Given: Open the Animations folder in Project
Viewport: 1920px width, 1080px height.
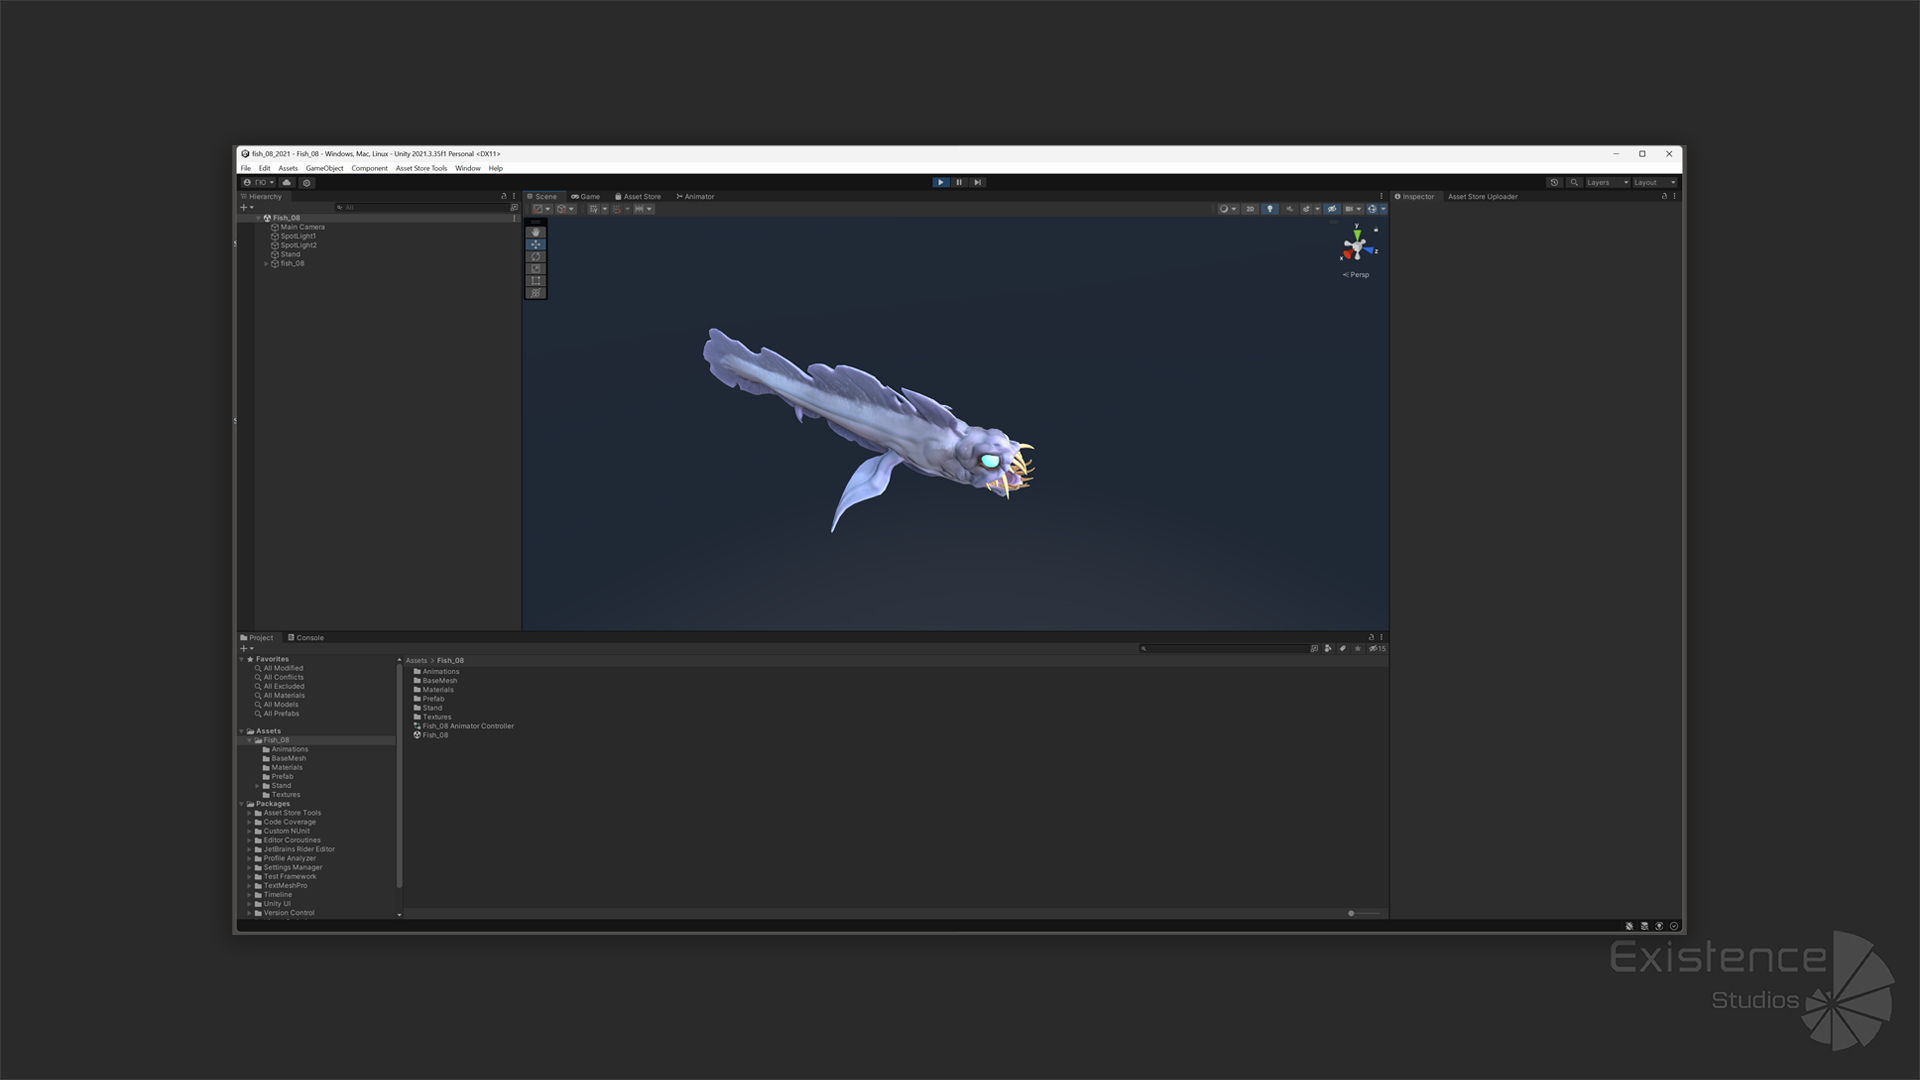Looking at the screenshot, I should click(x=437, y=672).
